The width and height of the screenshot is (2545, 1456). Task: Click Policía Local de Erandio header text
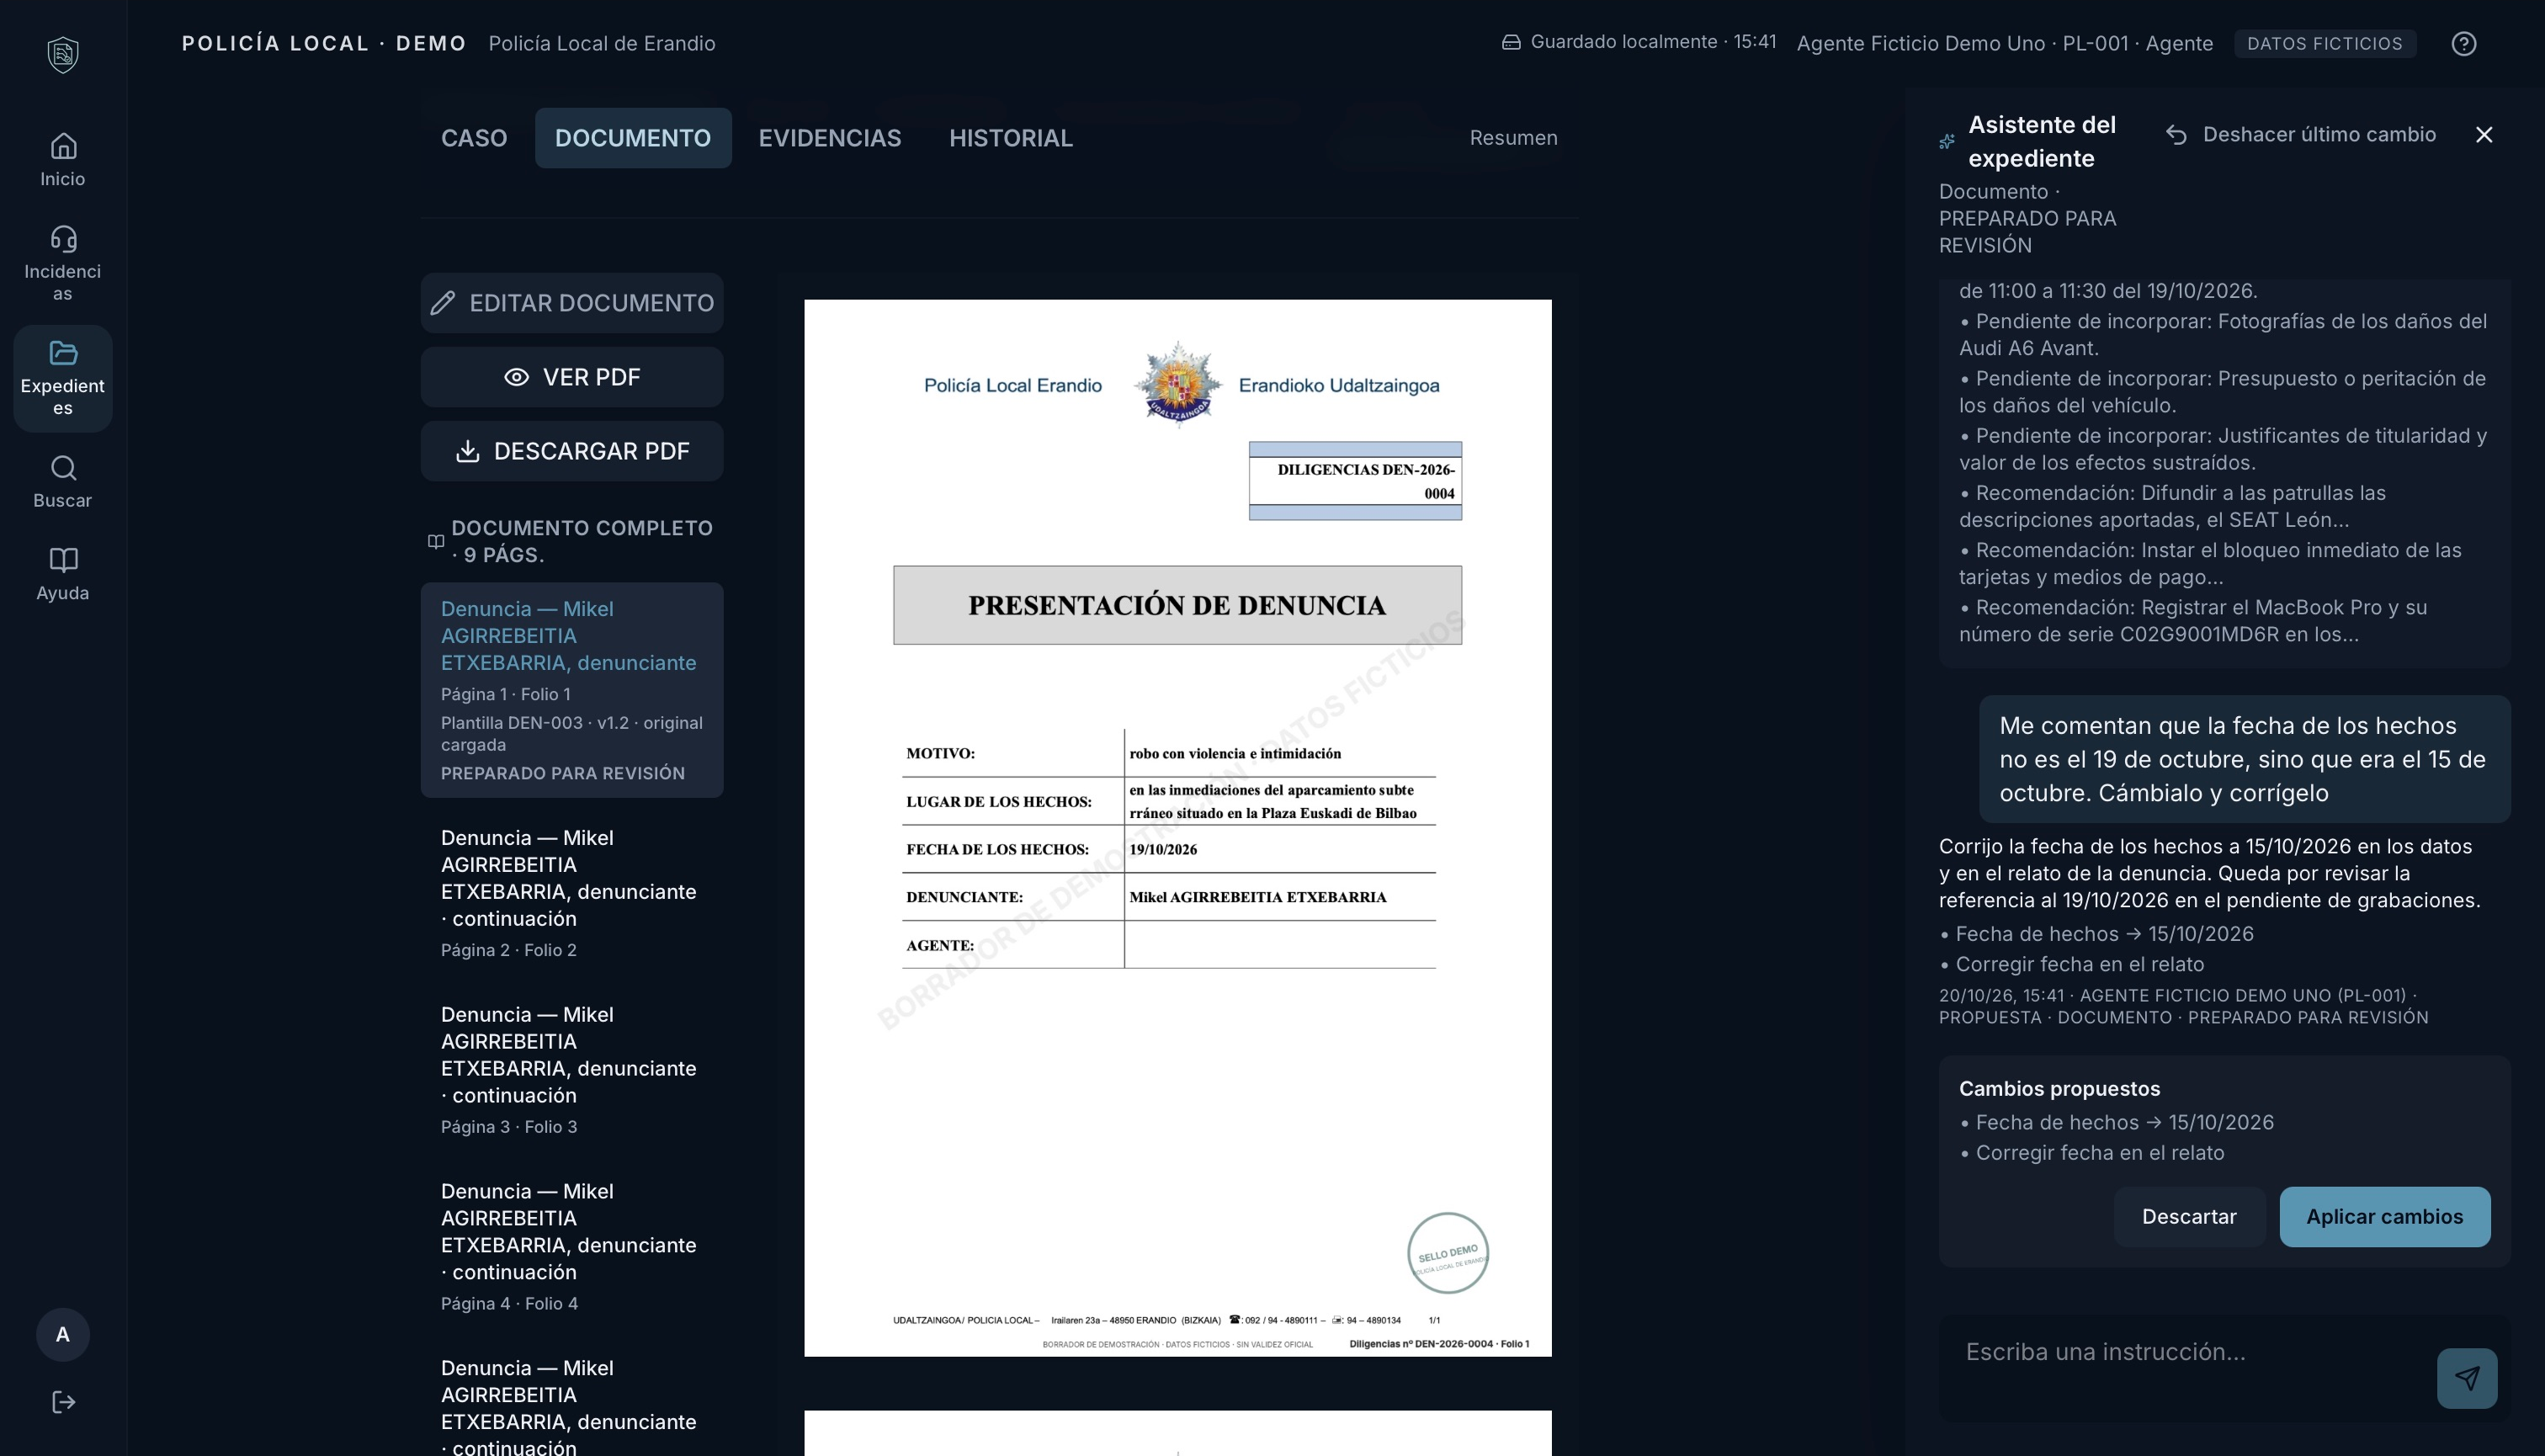(x=602, y=43)
